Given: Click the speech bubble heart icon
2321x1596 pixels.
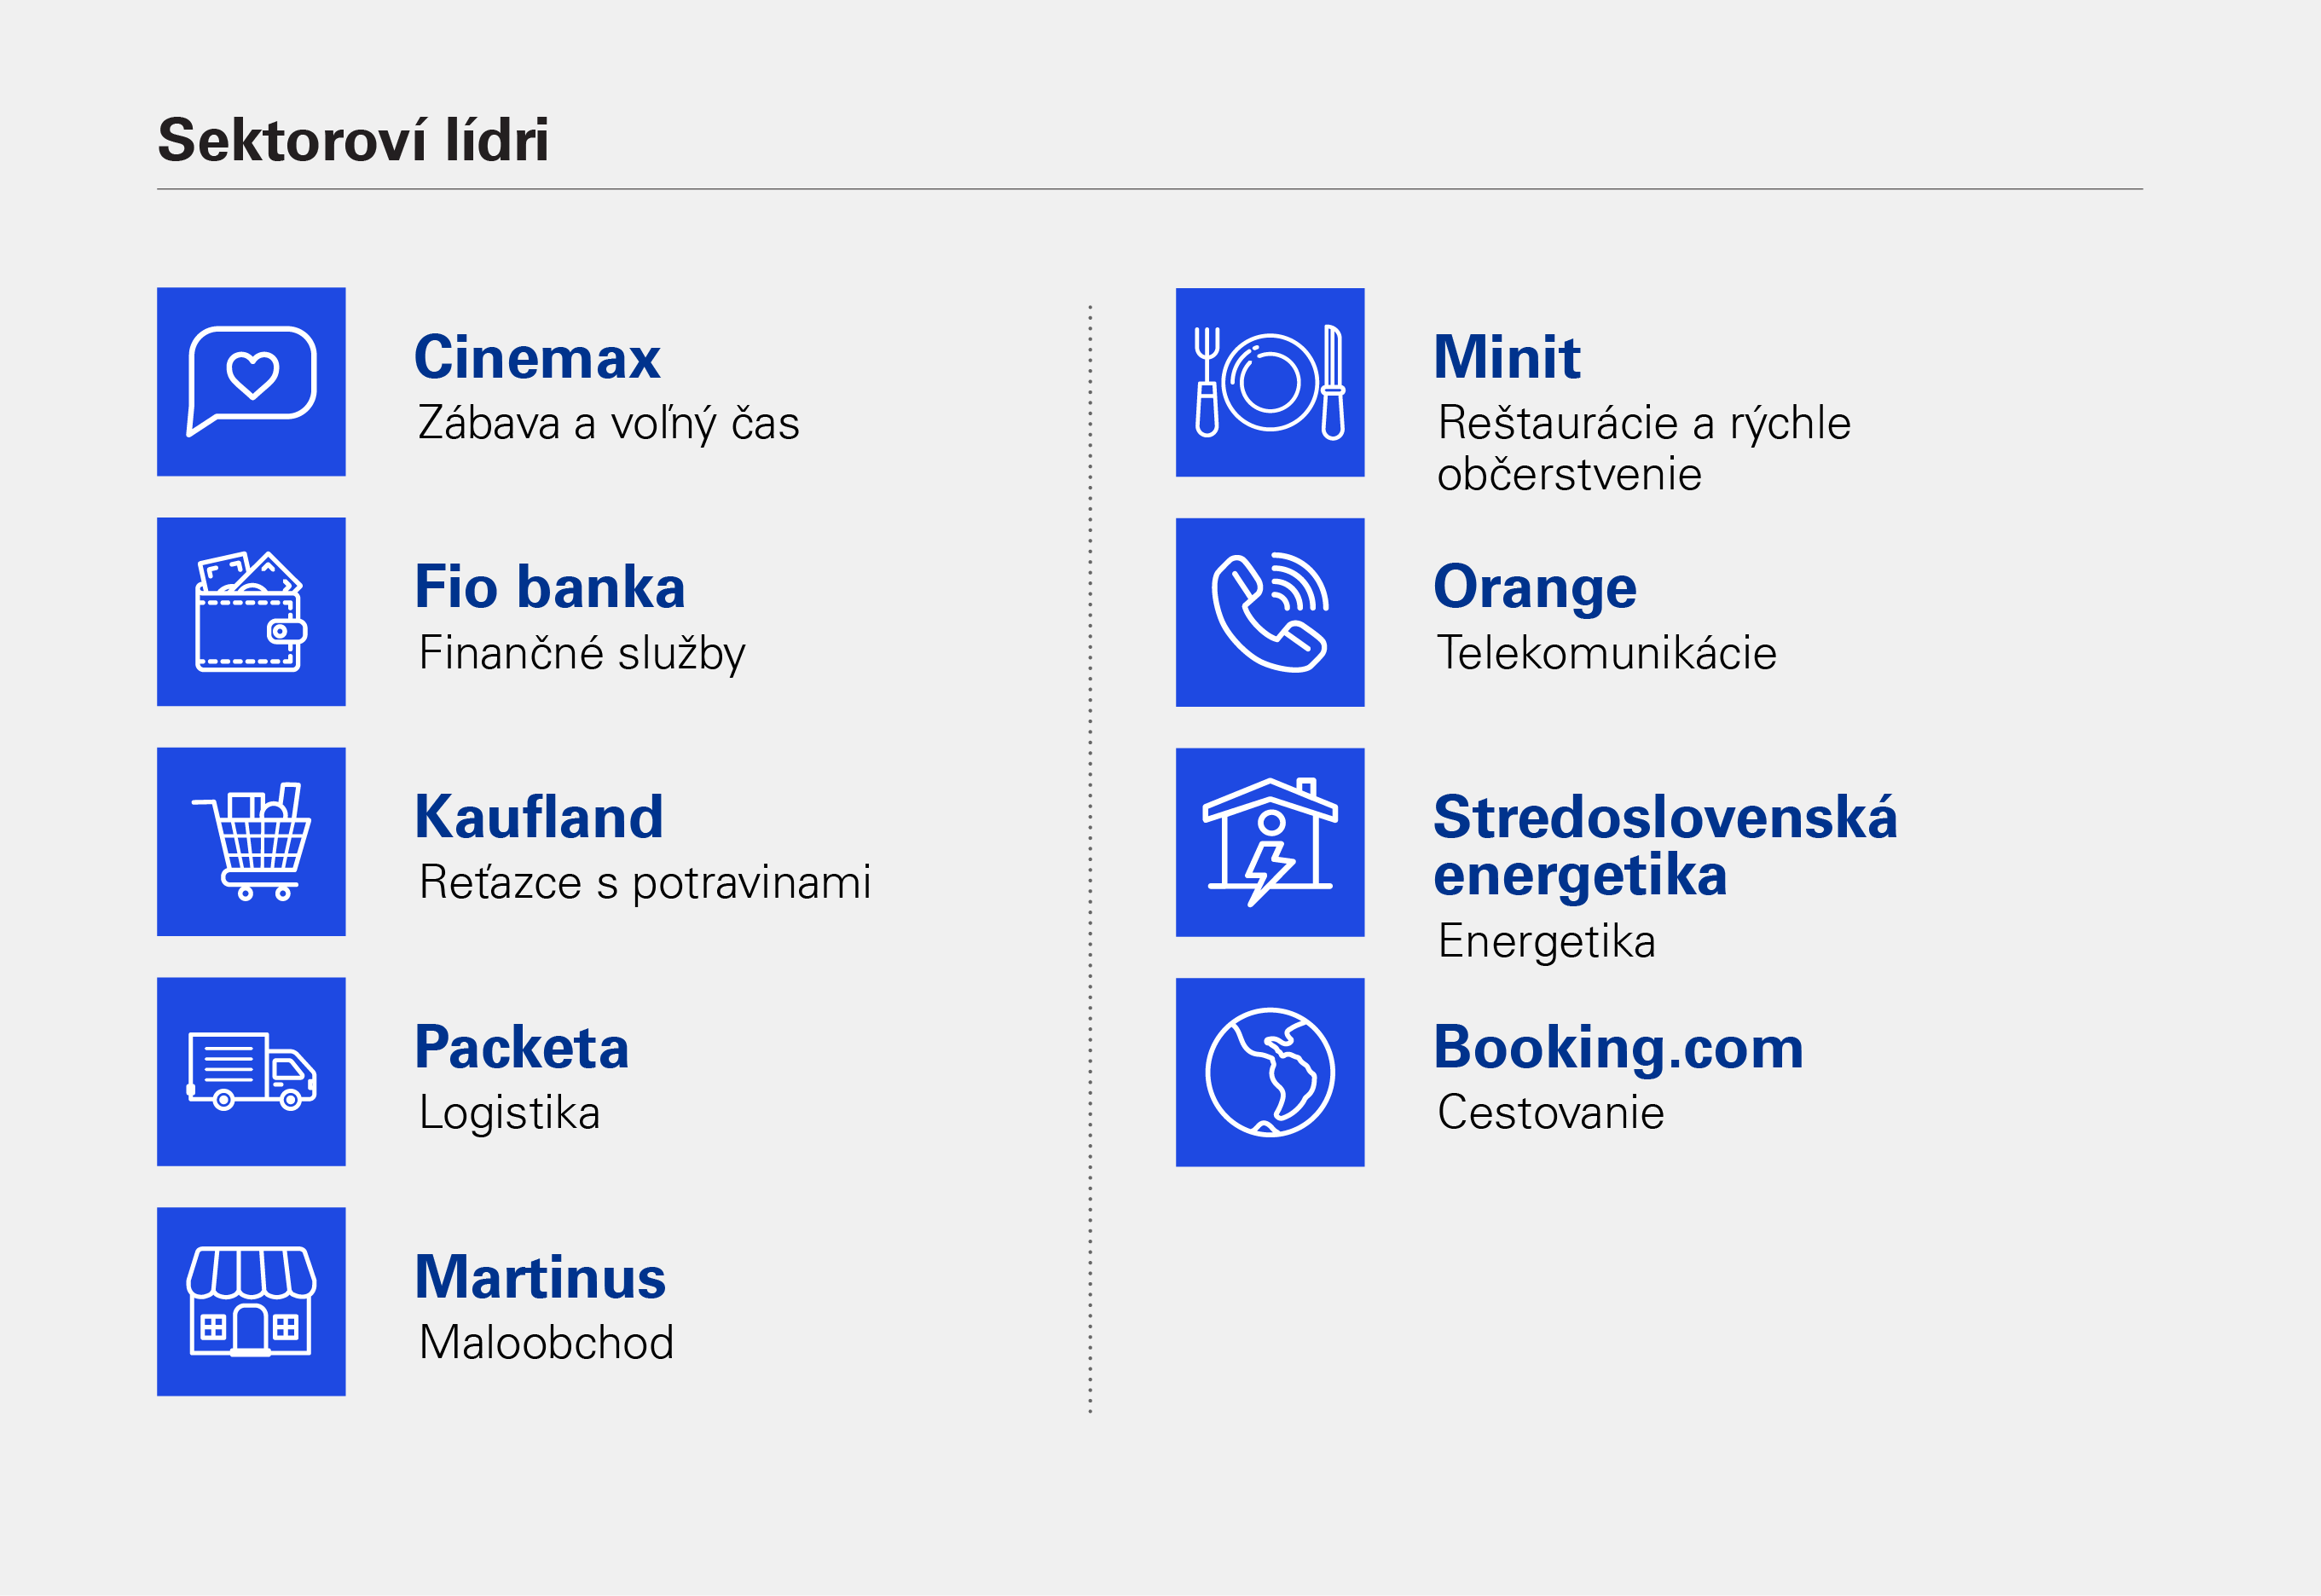Looking at the screenshot, I should [x=251, y=382].
